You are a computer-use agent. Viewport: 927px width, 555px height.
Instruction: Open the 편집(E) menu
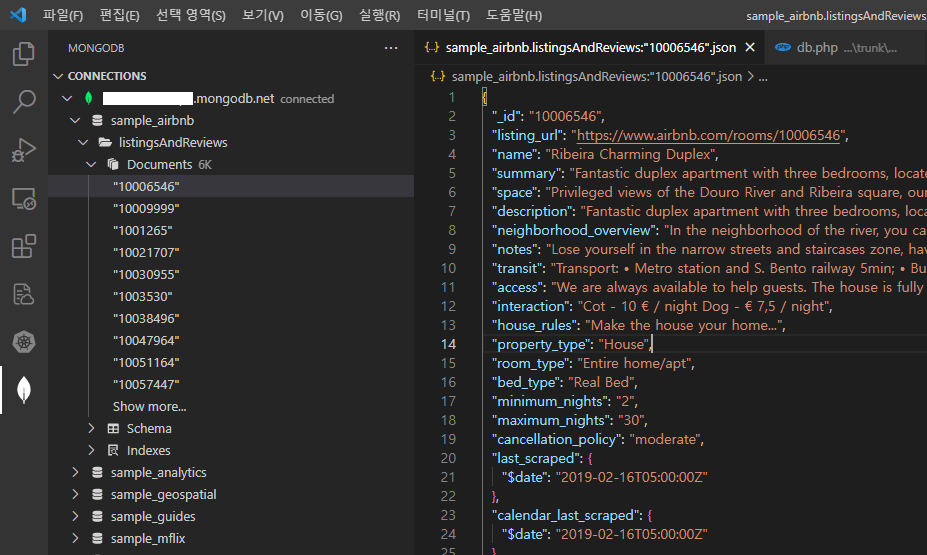coord(119,15)
